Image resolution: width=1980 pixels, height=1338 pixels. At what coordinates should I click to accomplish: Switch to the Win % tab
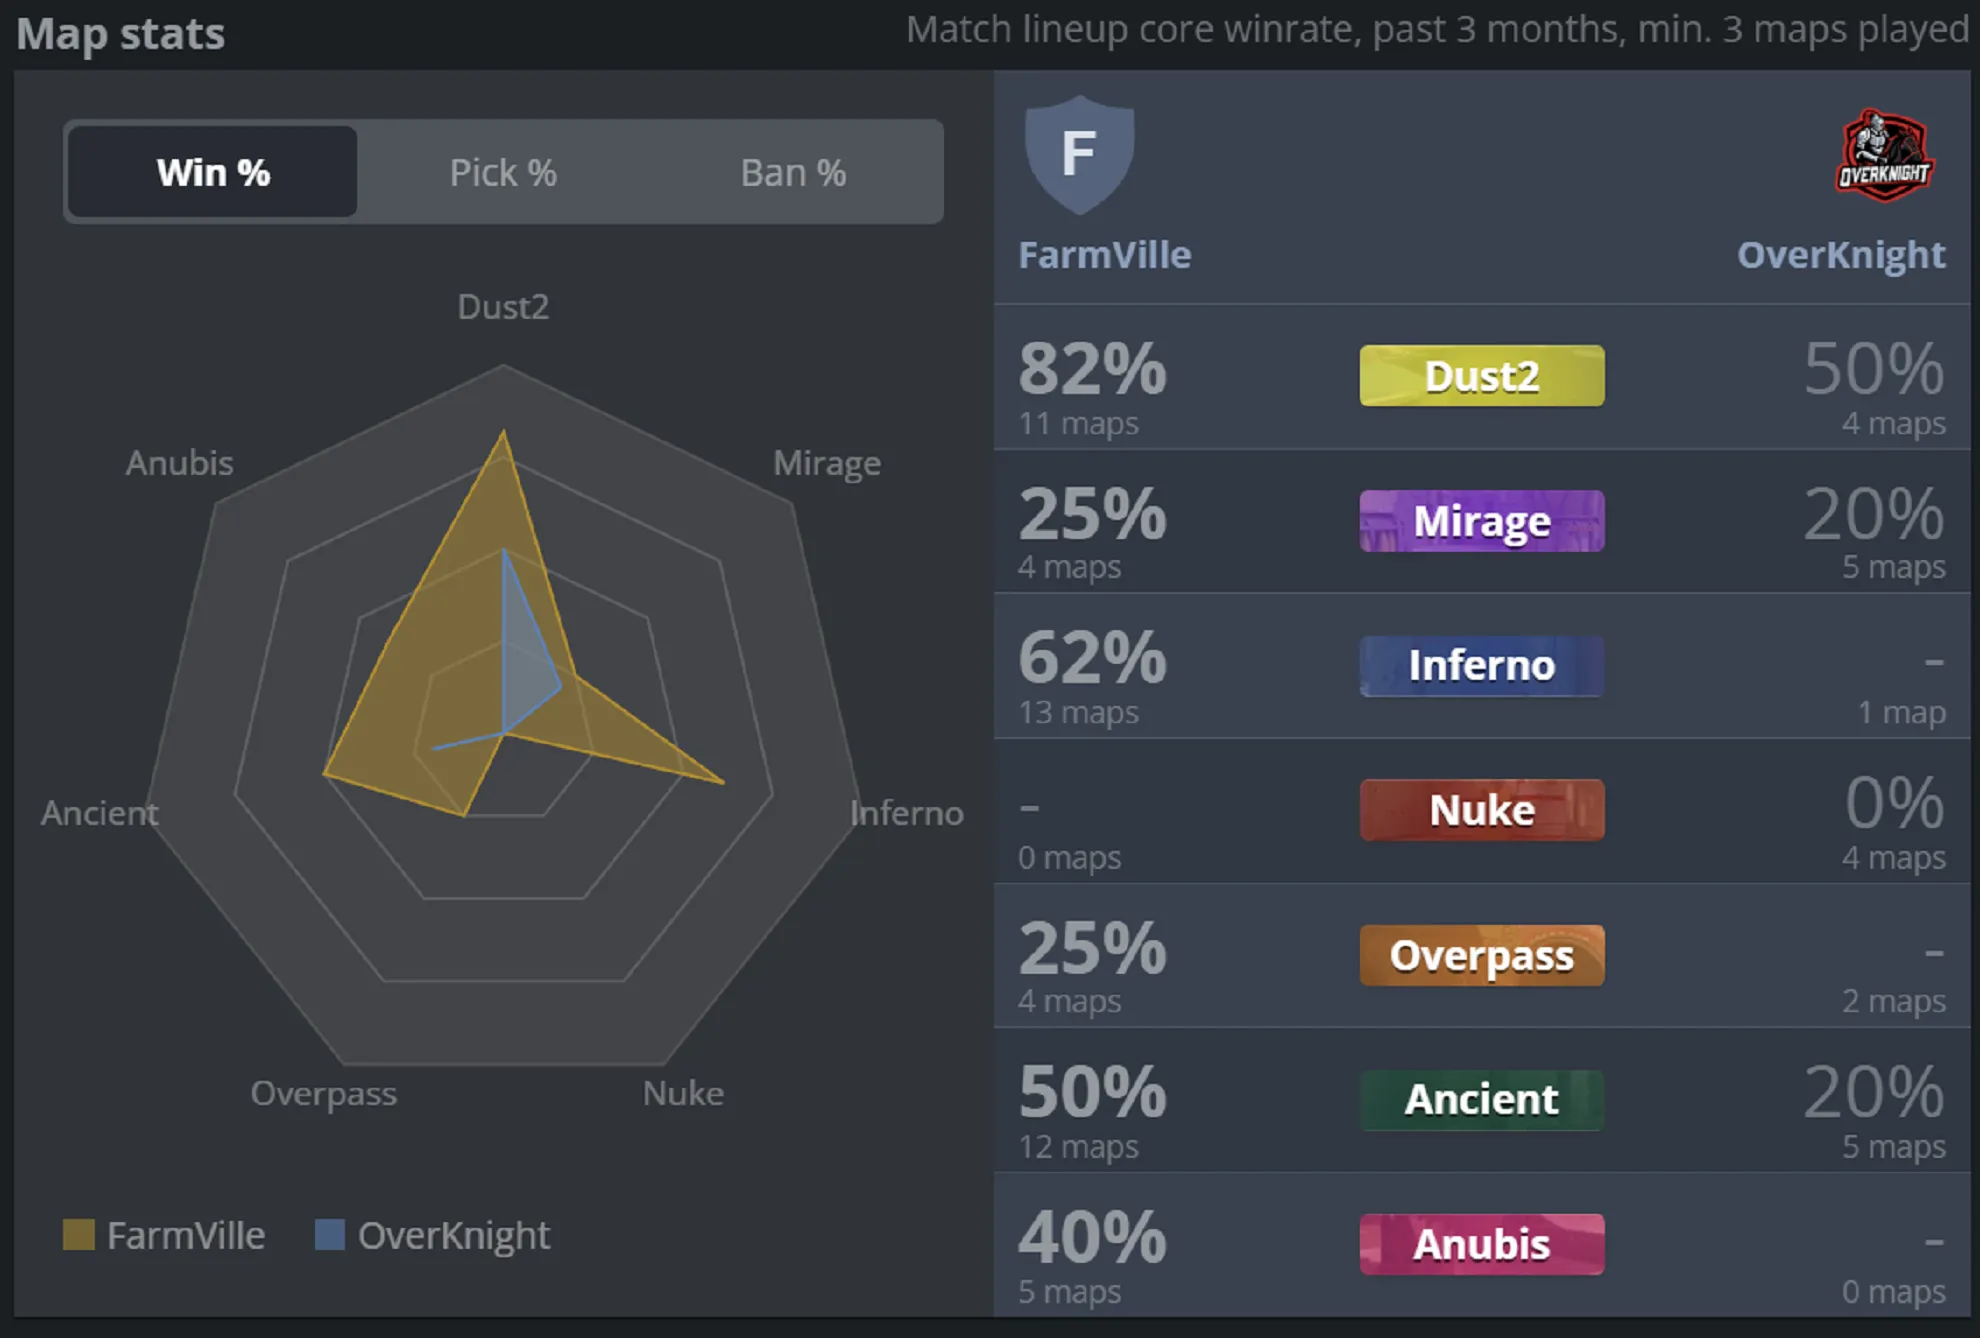point(213,172)
